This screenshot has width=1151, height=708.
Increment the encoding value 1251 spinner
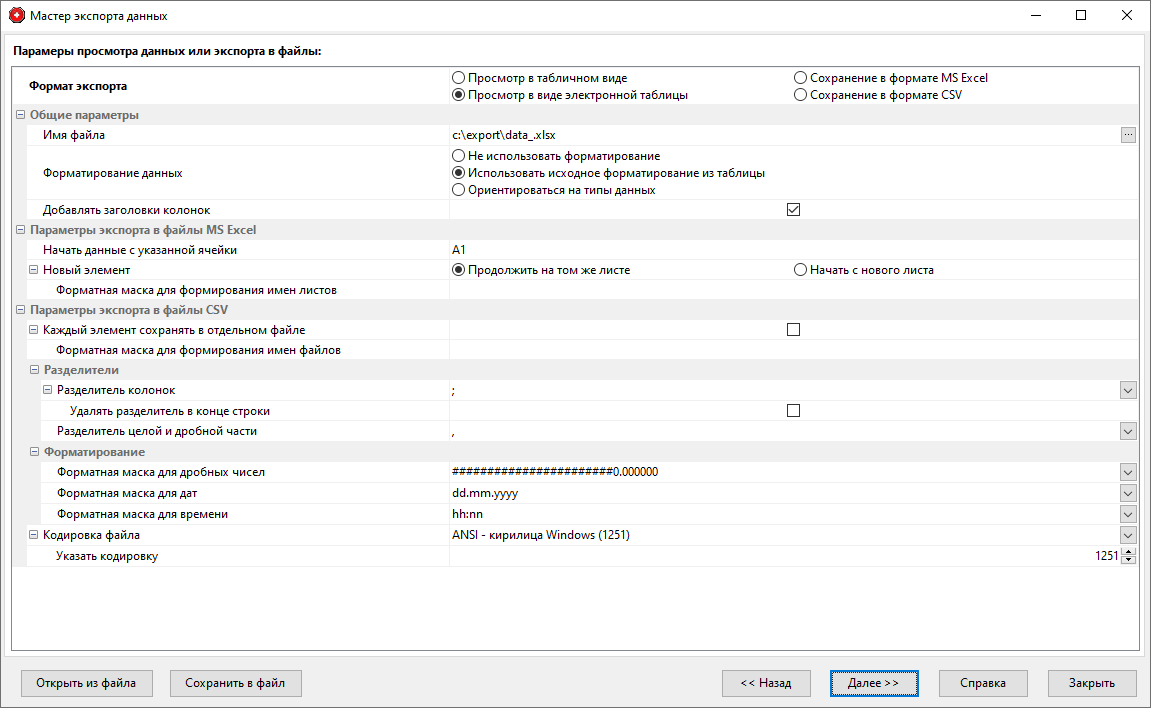1128,551
